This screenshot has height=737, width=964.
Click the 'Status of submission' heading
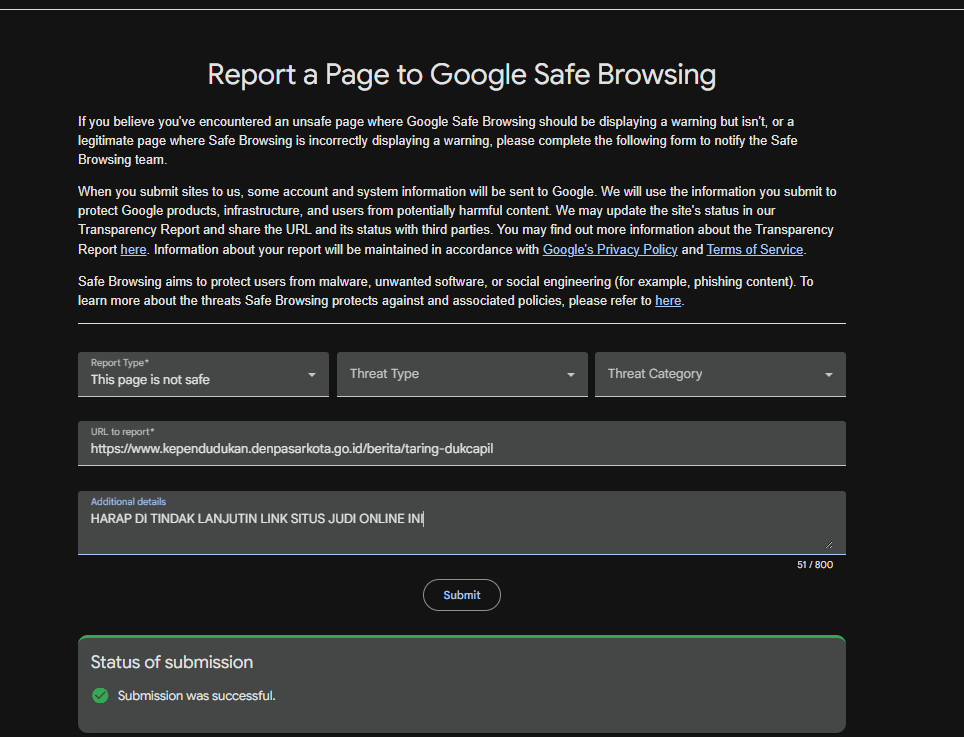[x=172, y=662]
